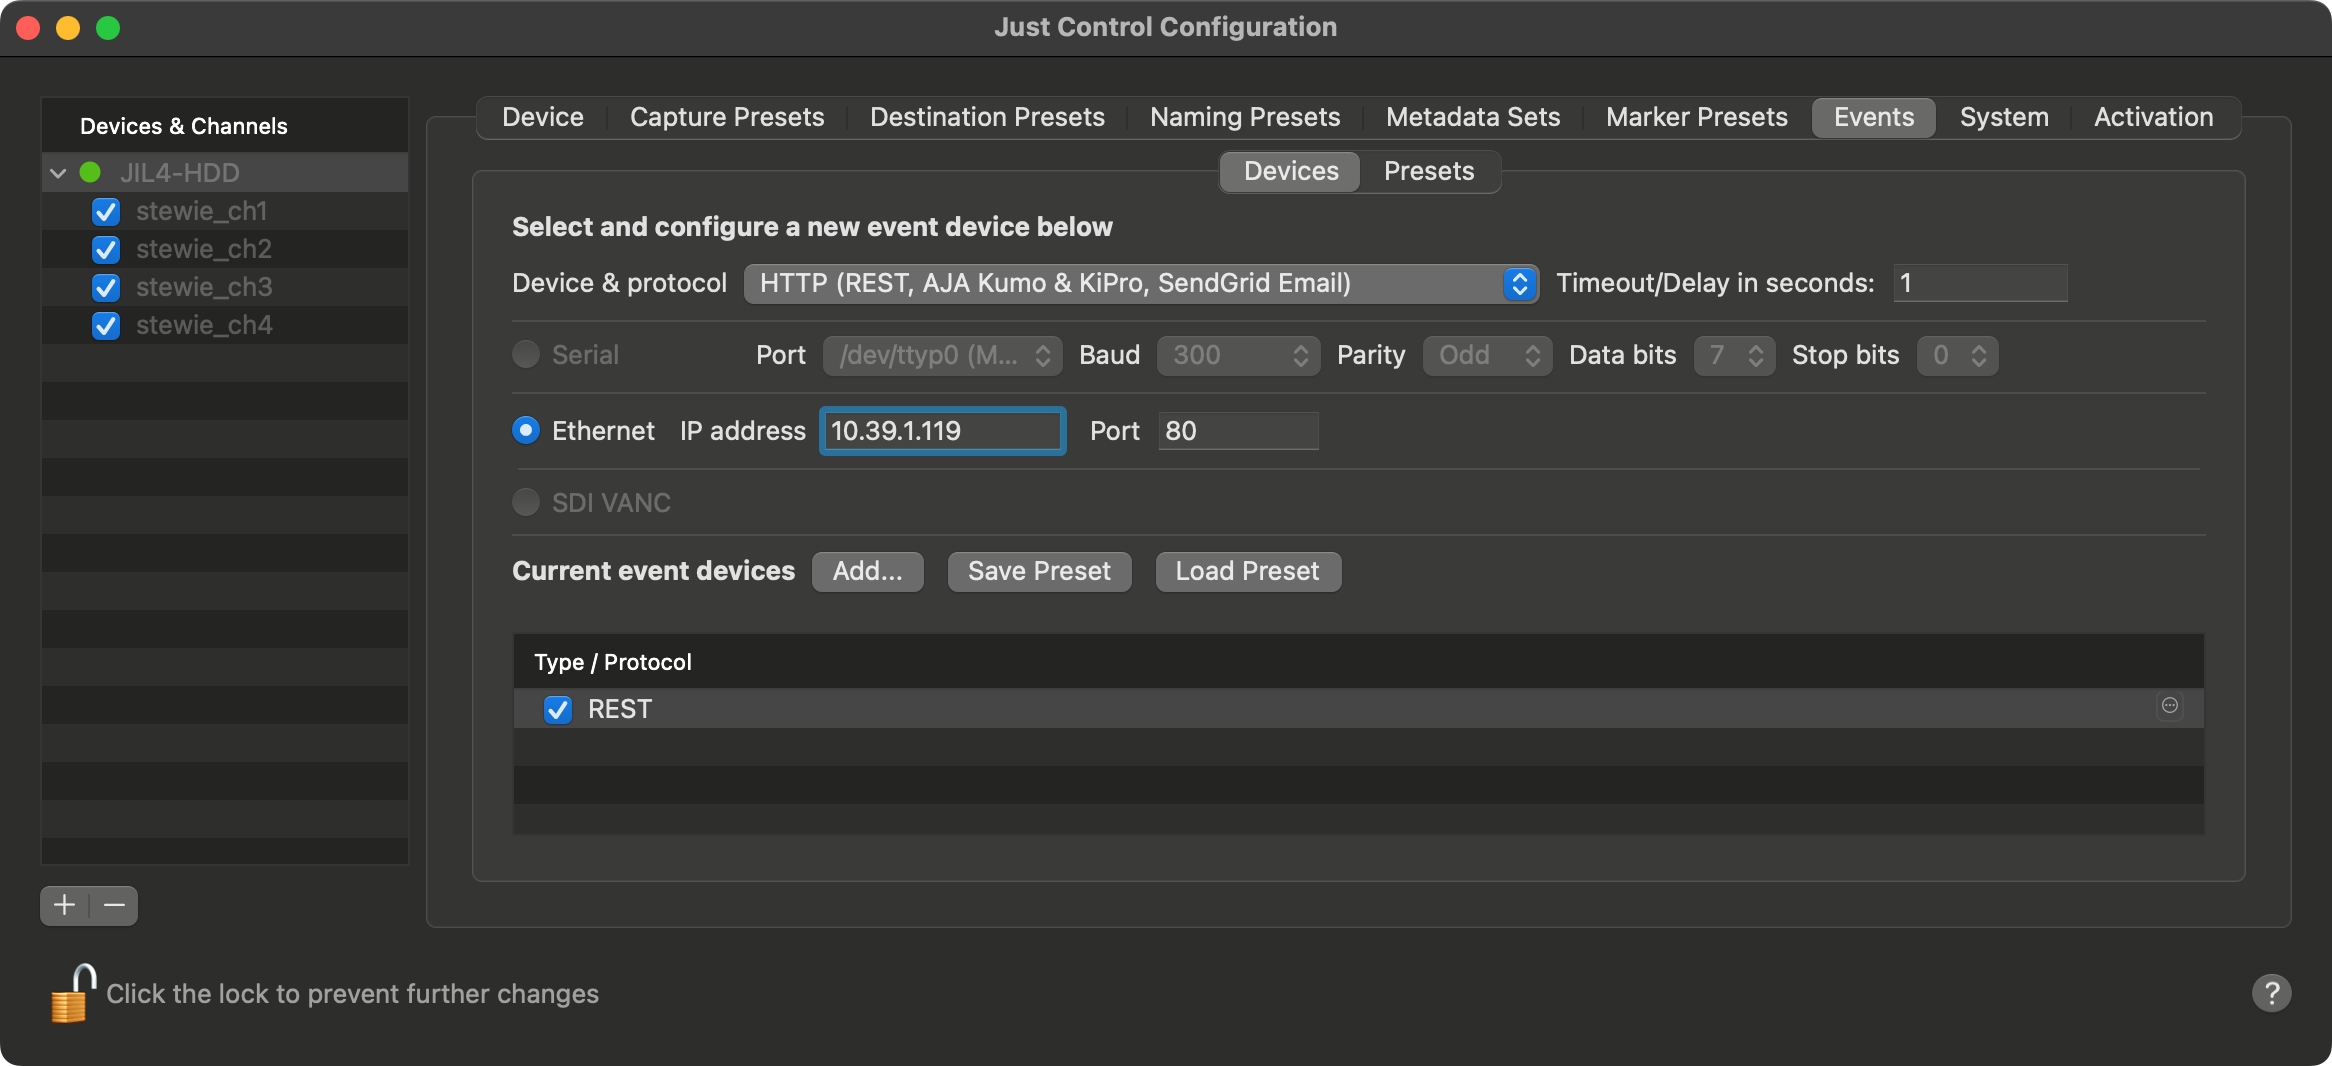This screenshot has height=1066, width=2332.
Task: Switch to the Destination Presets tab
Action: coord(987,117)
